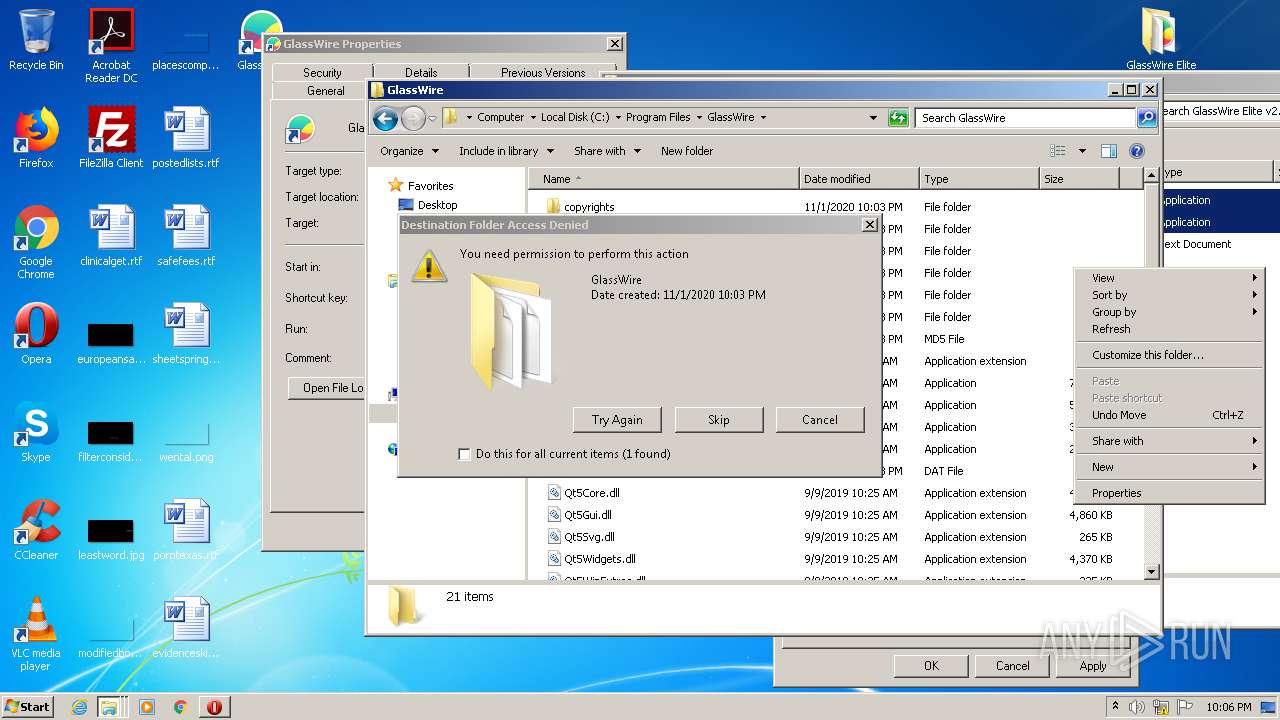This screenshot has width=1280, height=720.
Task: Click Skip button in dialog
Action: [719, 420]
